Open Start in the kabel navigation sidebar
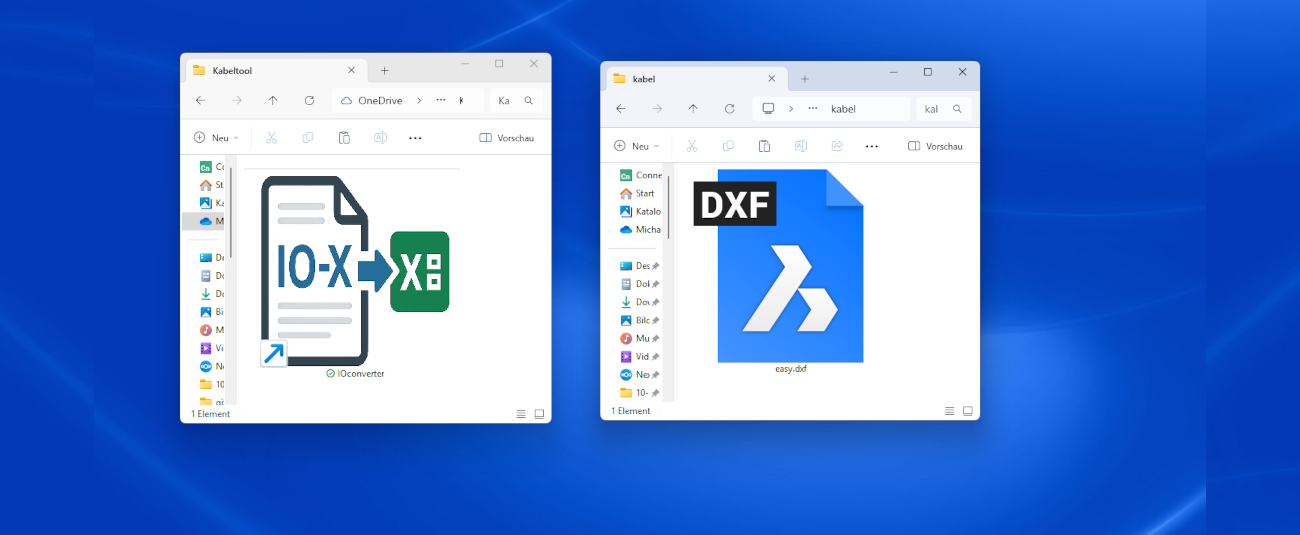Image resolution: width=1300 pixels, height=535 pixels. tap(644, 193)
